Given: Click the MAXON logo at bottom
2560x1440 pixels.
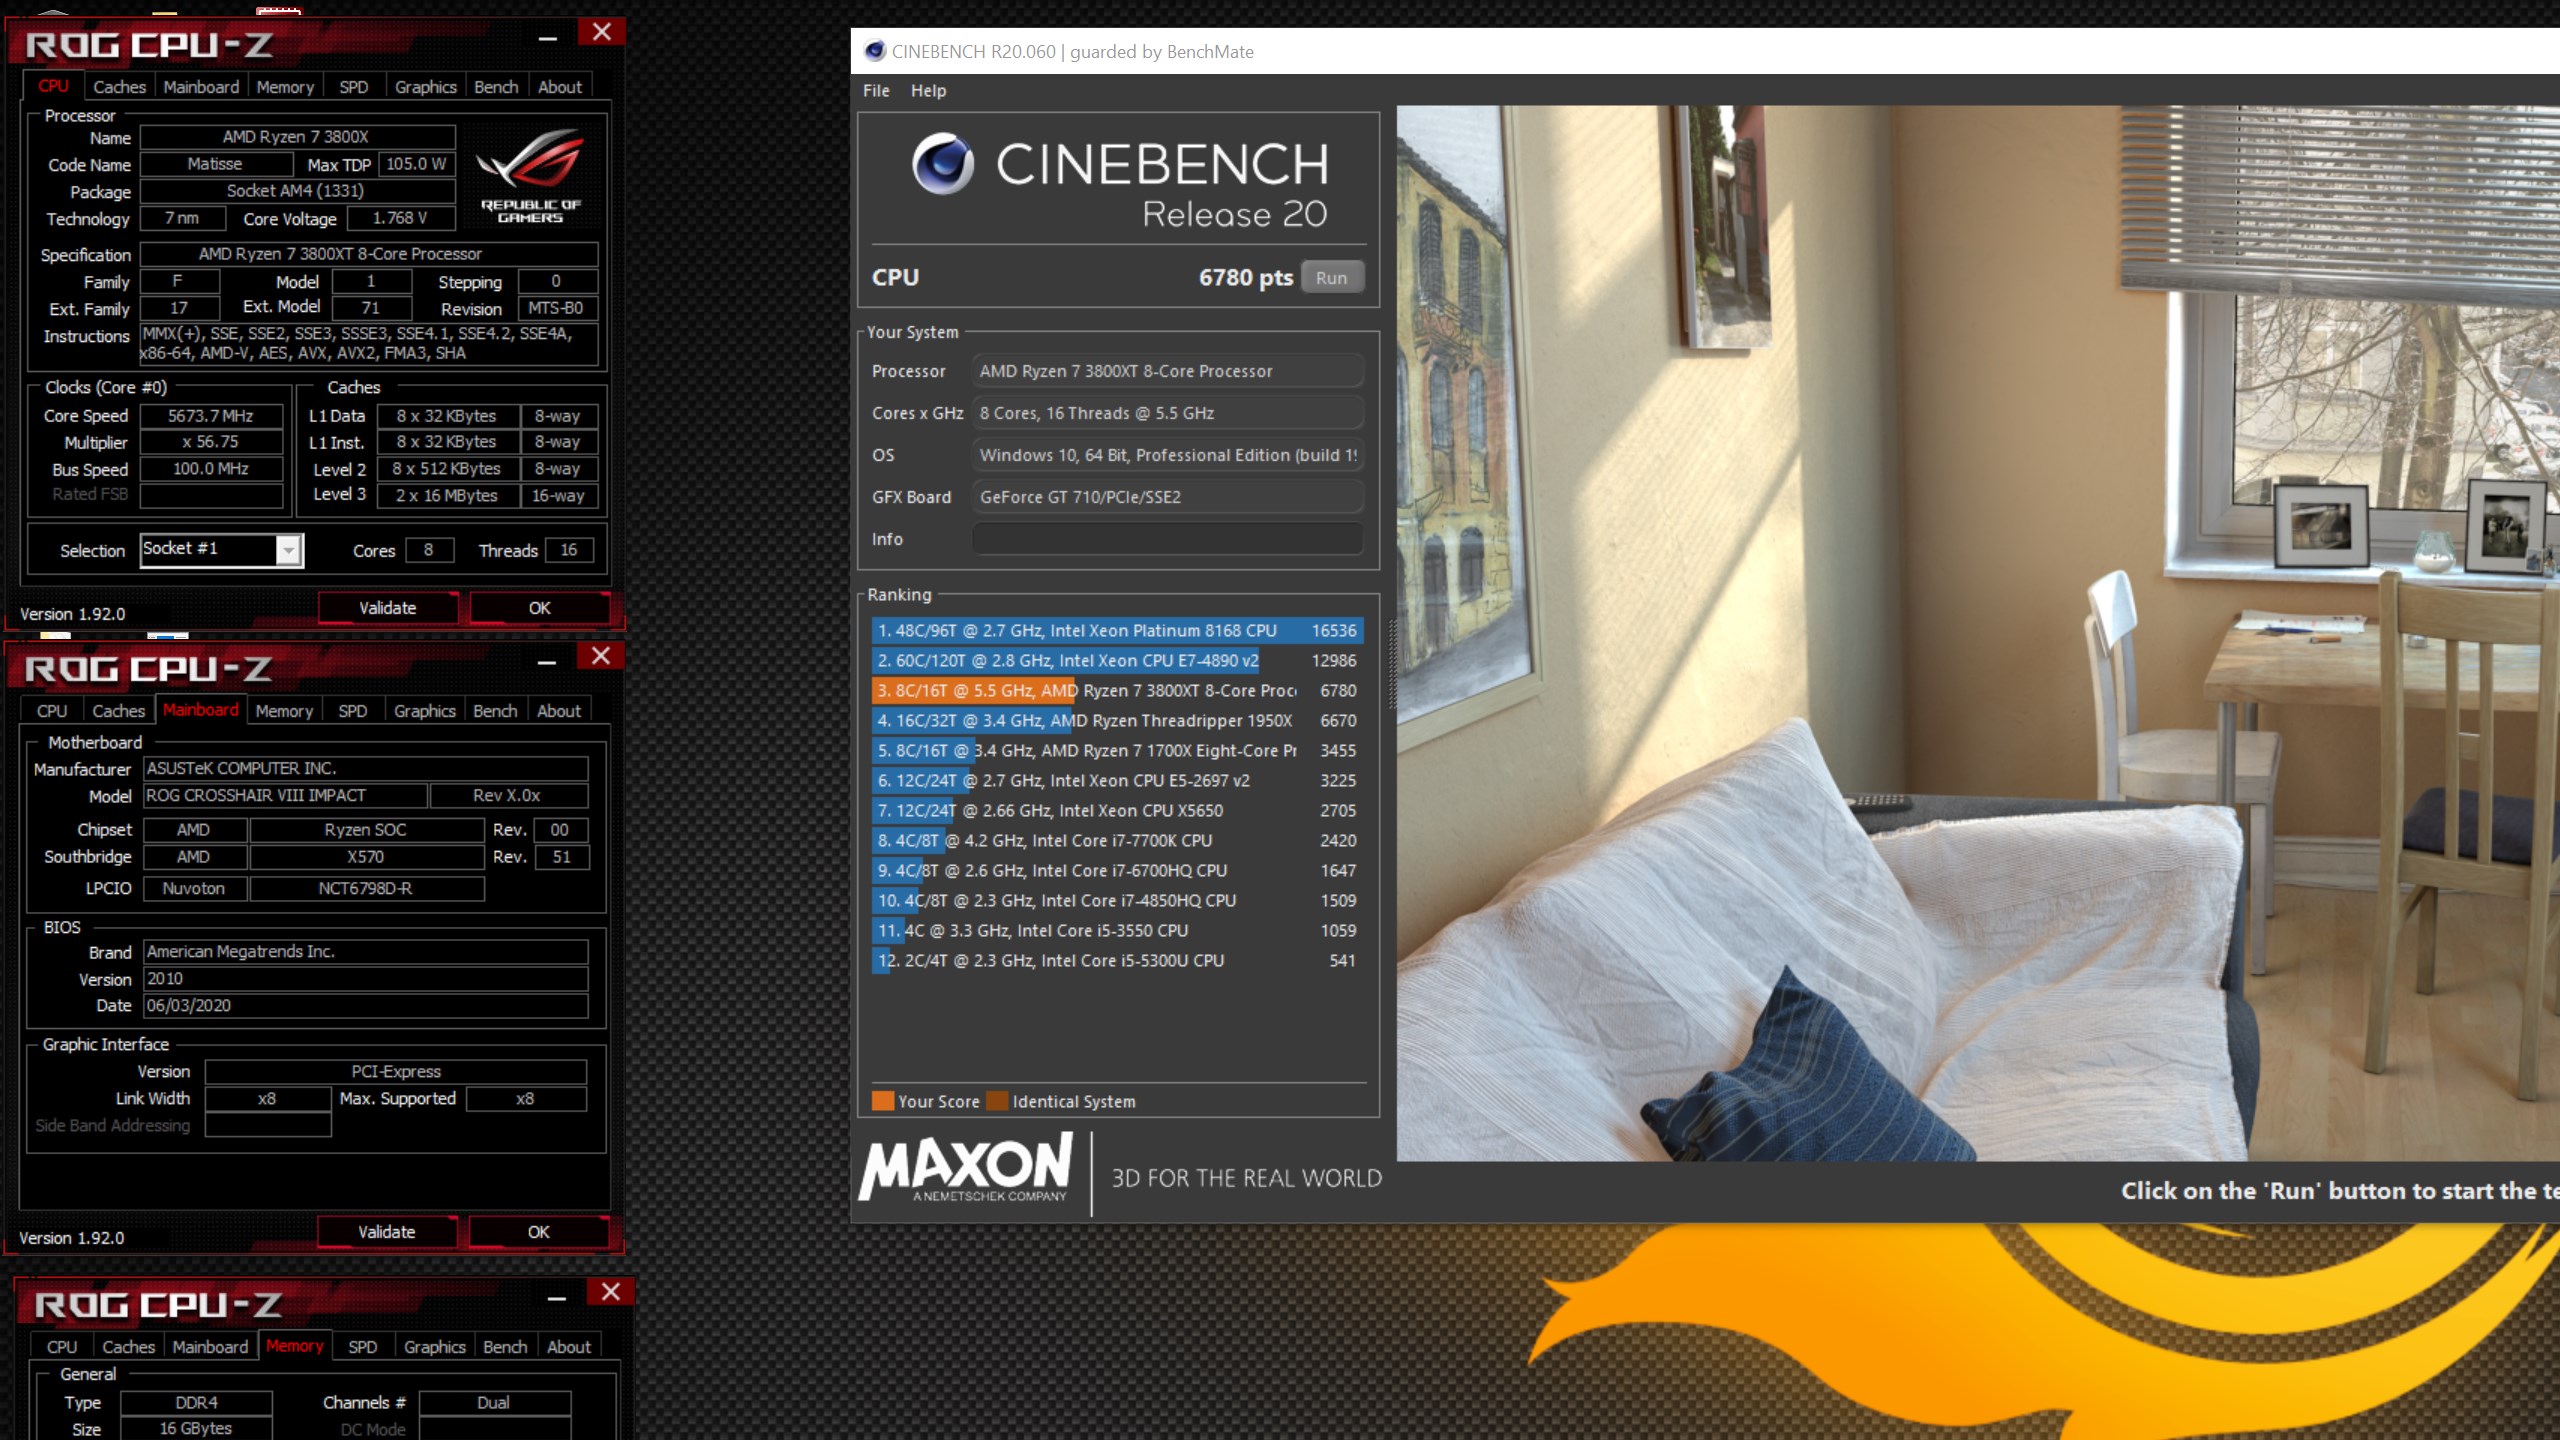Looking at the screenshot, I should pos(966,1168).
